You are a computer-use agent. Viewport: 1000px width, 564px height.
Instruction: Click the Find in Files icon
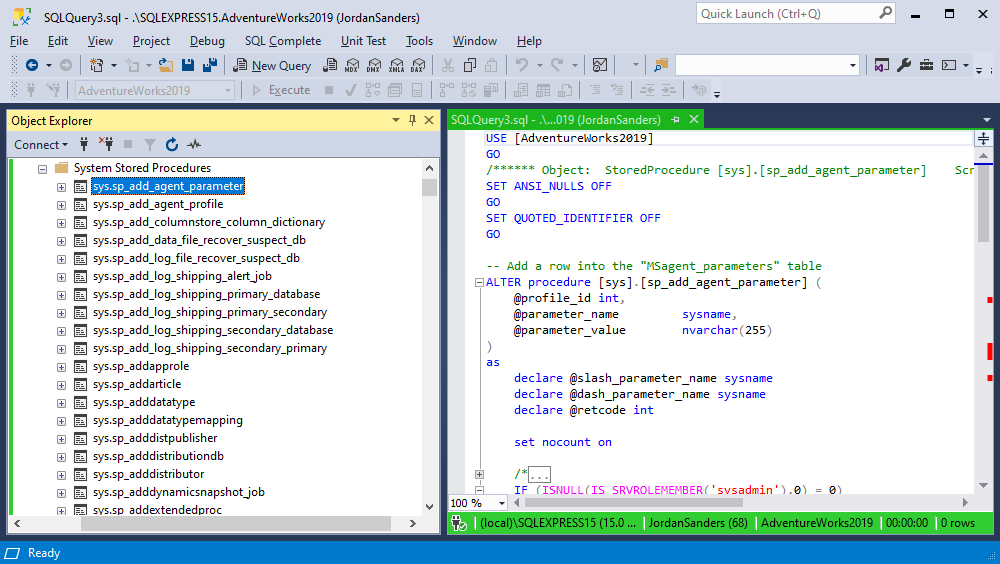tap(661, 65)
